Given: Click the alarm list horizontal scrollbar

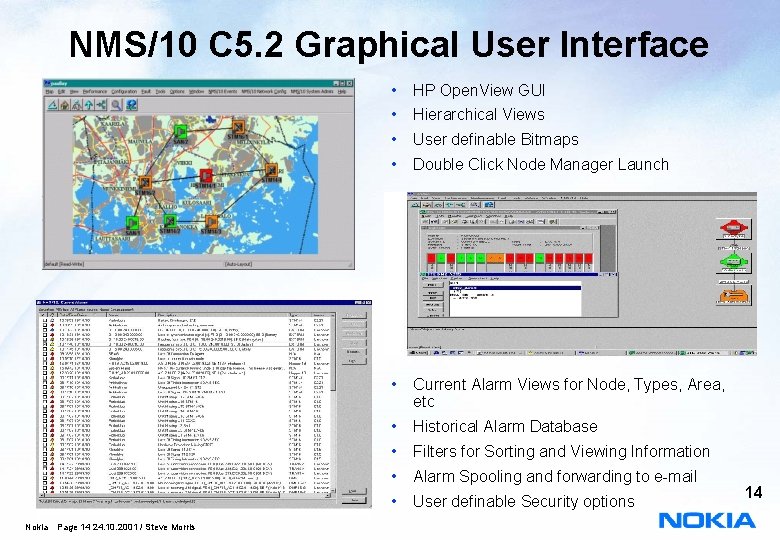Looking at the screenshot, I should pos(185,495).
